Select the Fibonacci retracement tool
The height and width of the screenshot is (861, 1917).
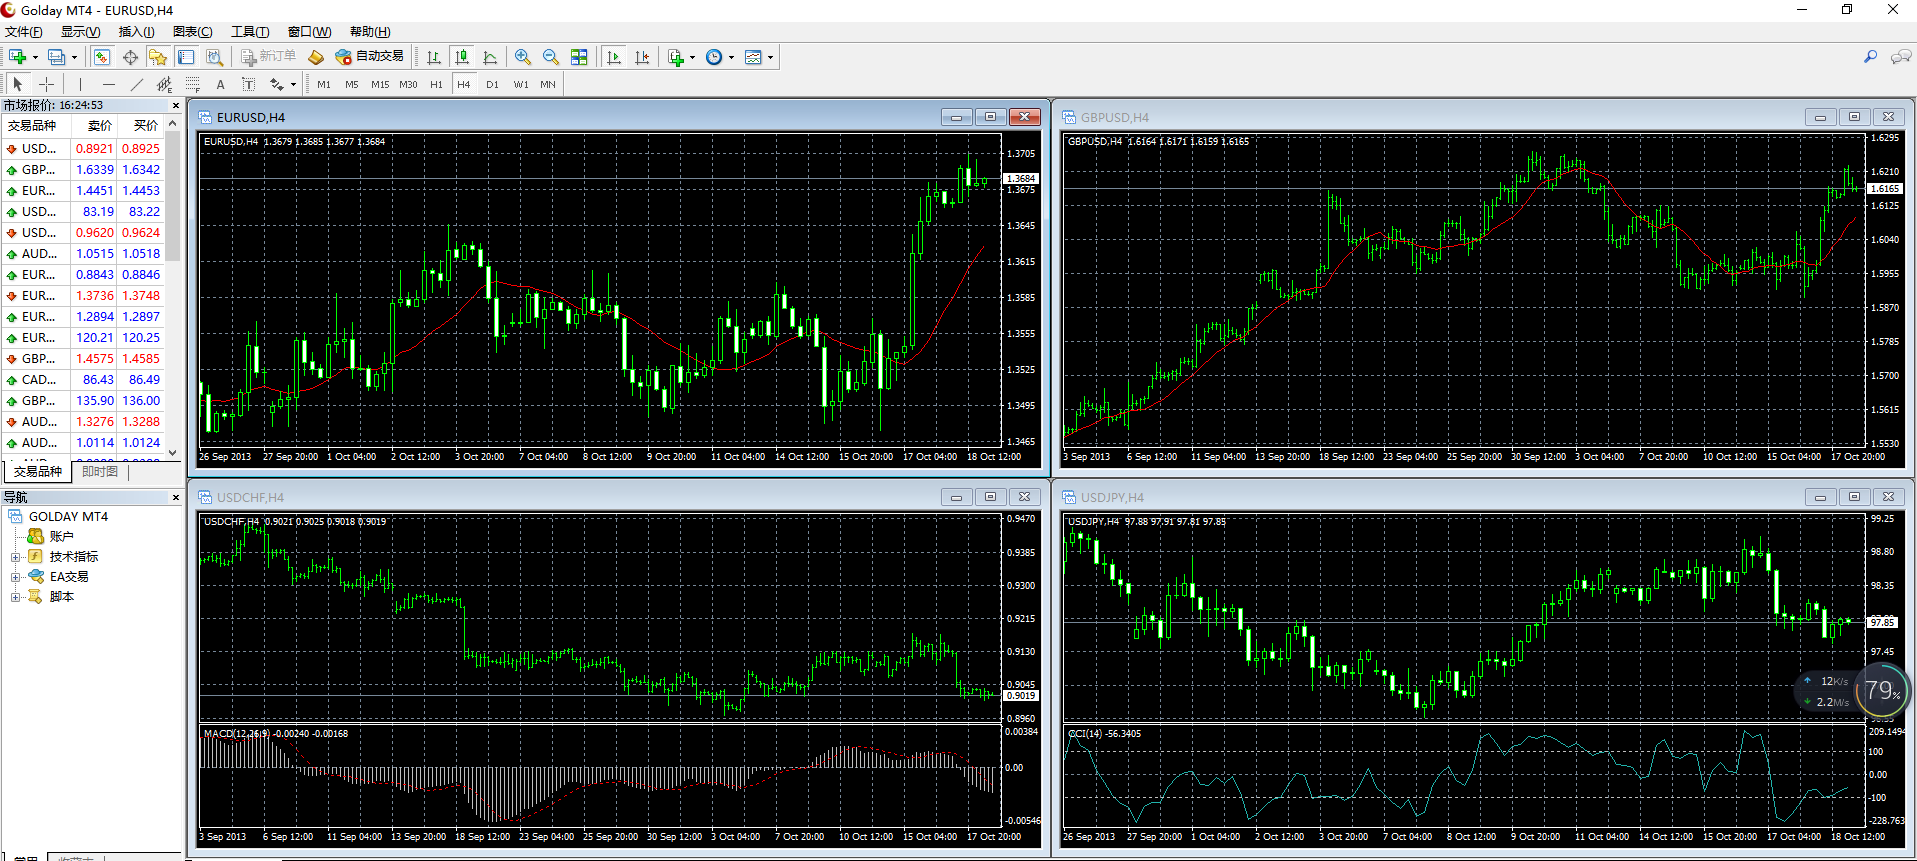coord(192,84)
